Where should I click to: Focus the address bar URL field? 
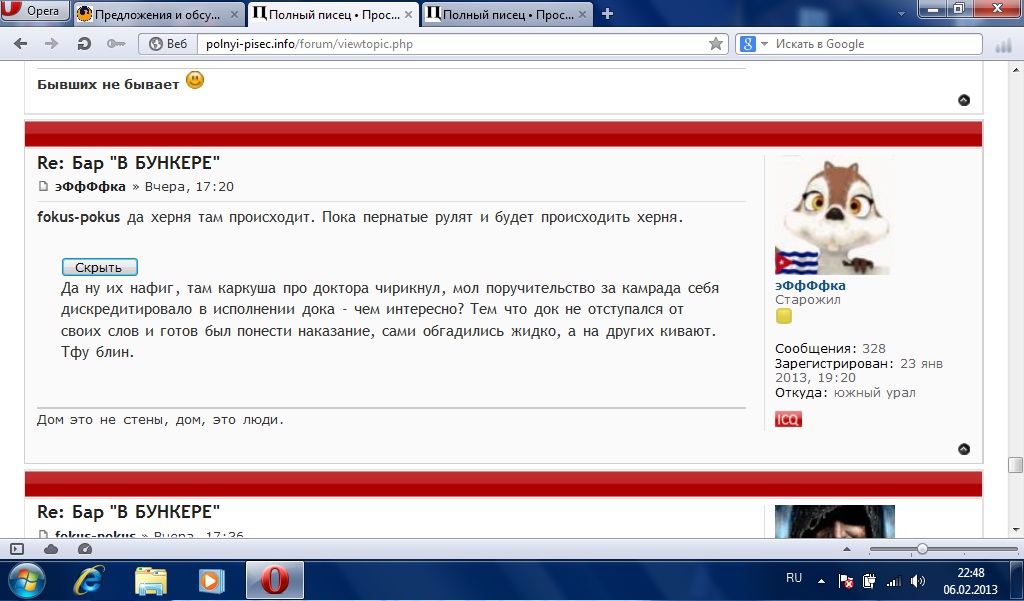(451, 44)
